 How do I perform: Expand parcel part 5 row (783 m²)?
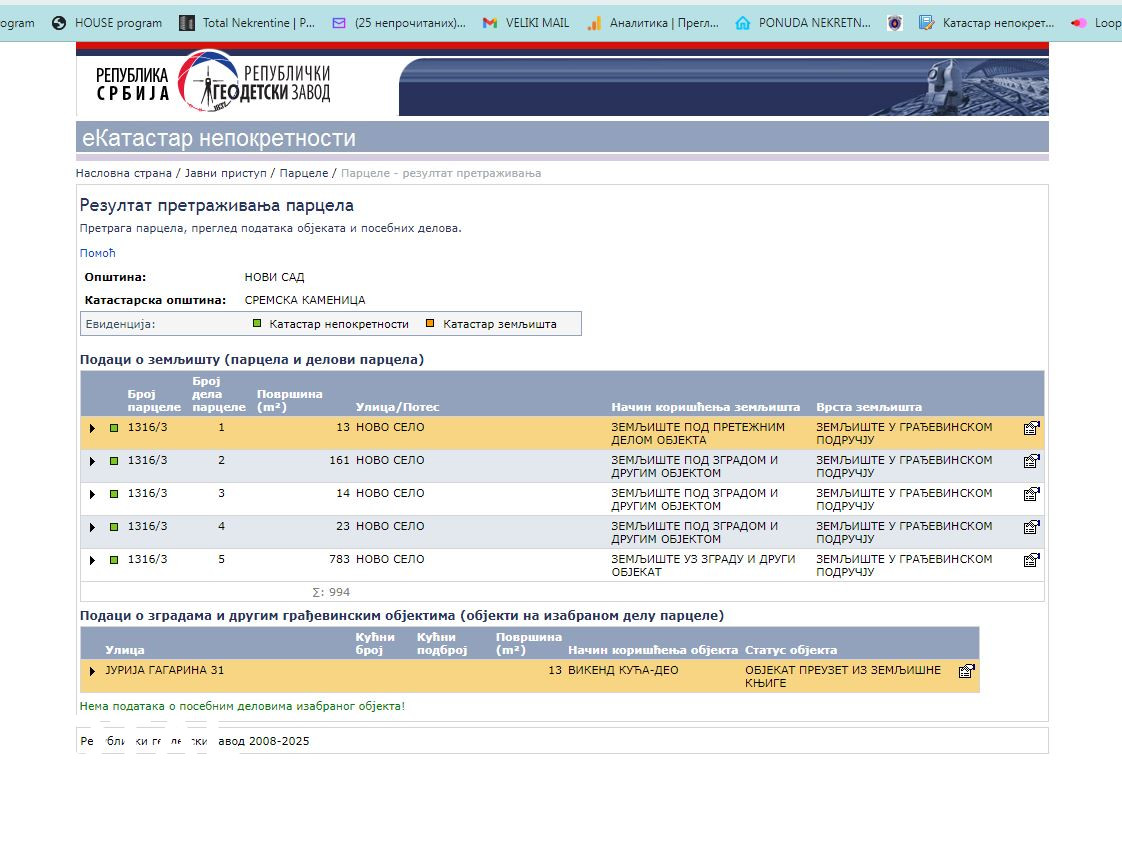tap(92, 559)
